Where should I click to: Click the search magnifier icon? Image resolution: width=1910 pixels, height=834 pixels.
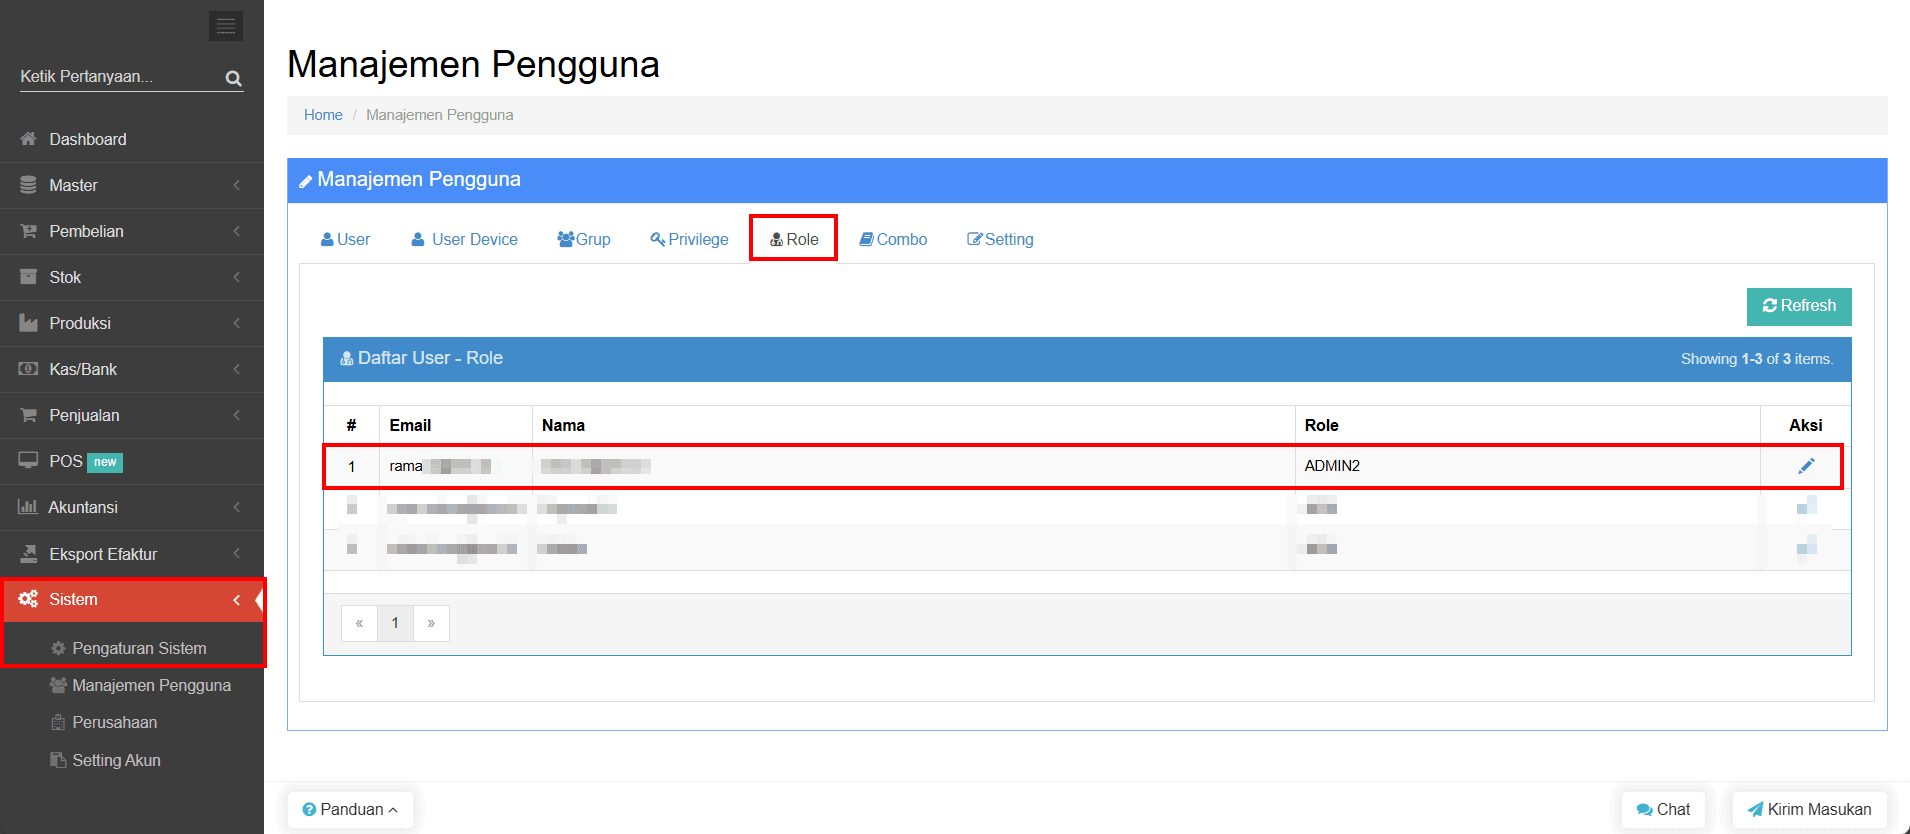tap(233, 78)
